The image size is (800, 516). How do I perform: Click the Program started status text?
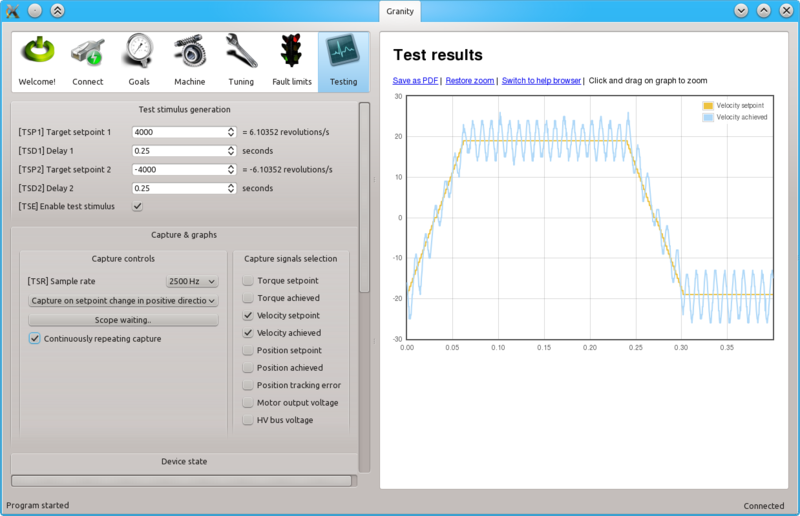(x=38, y=505)
